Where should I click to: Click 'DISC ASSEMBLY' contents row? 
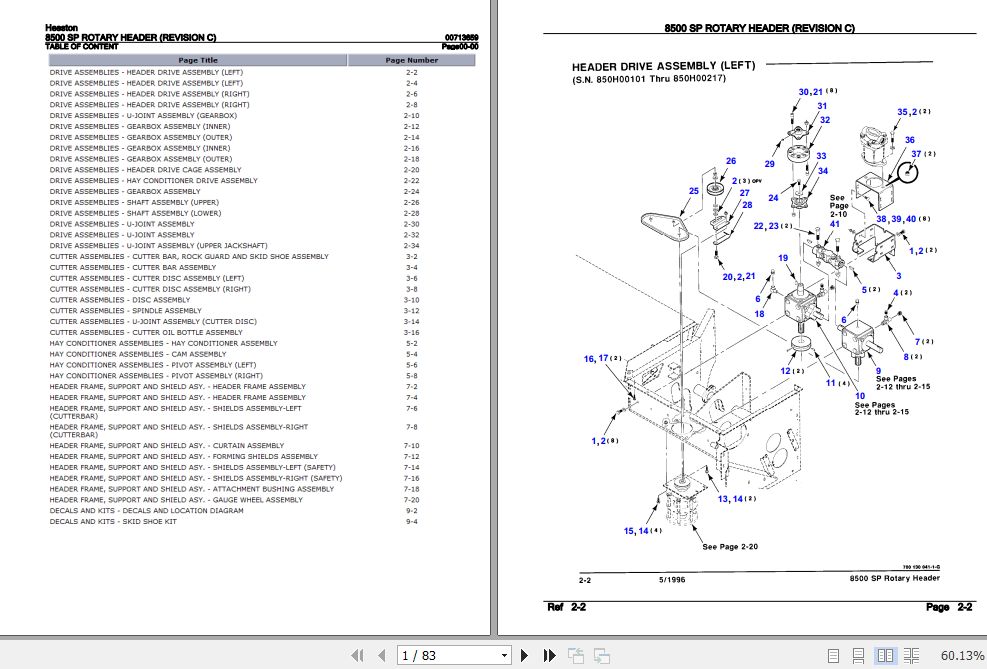pos(262,300)
